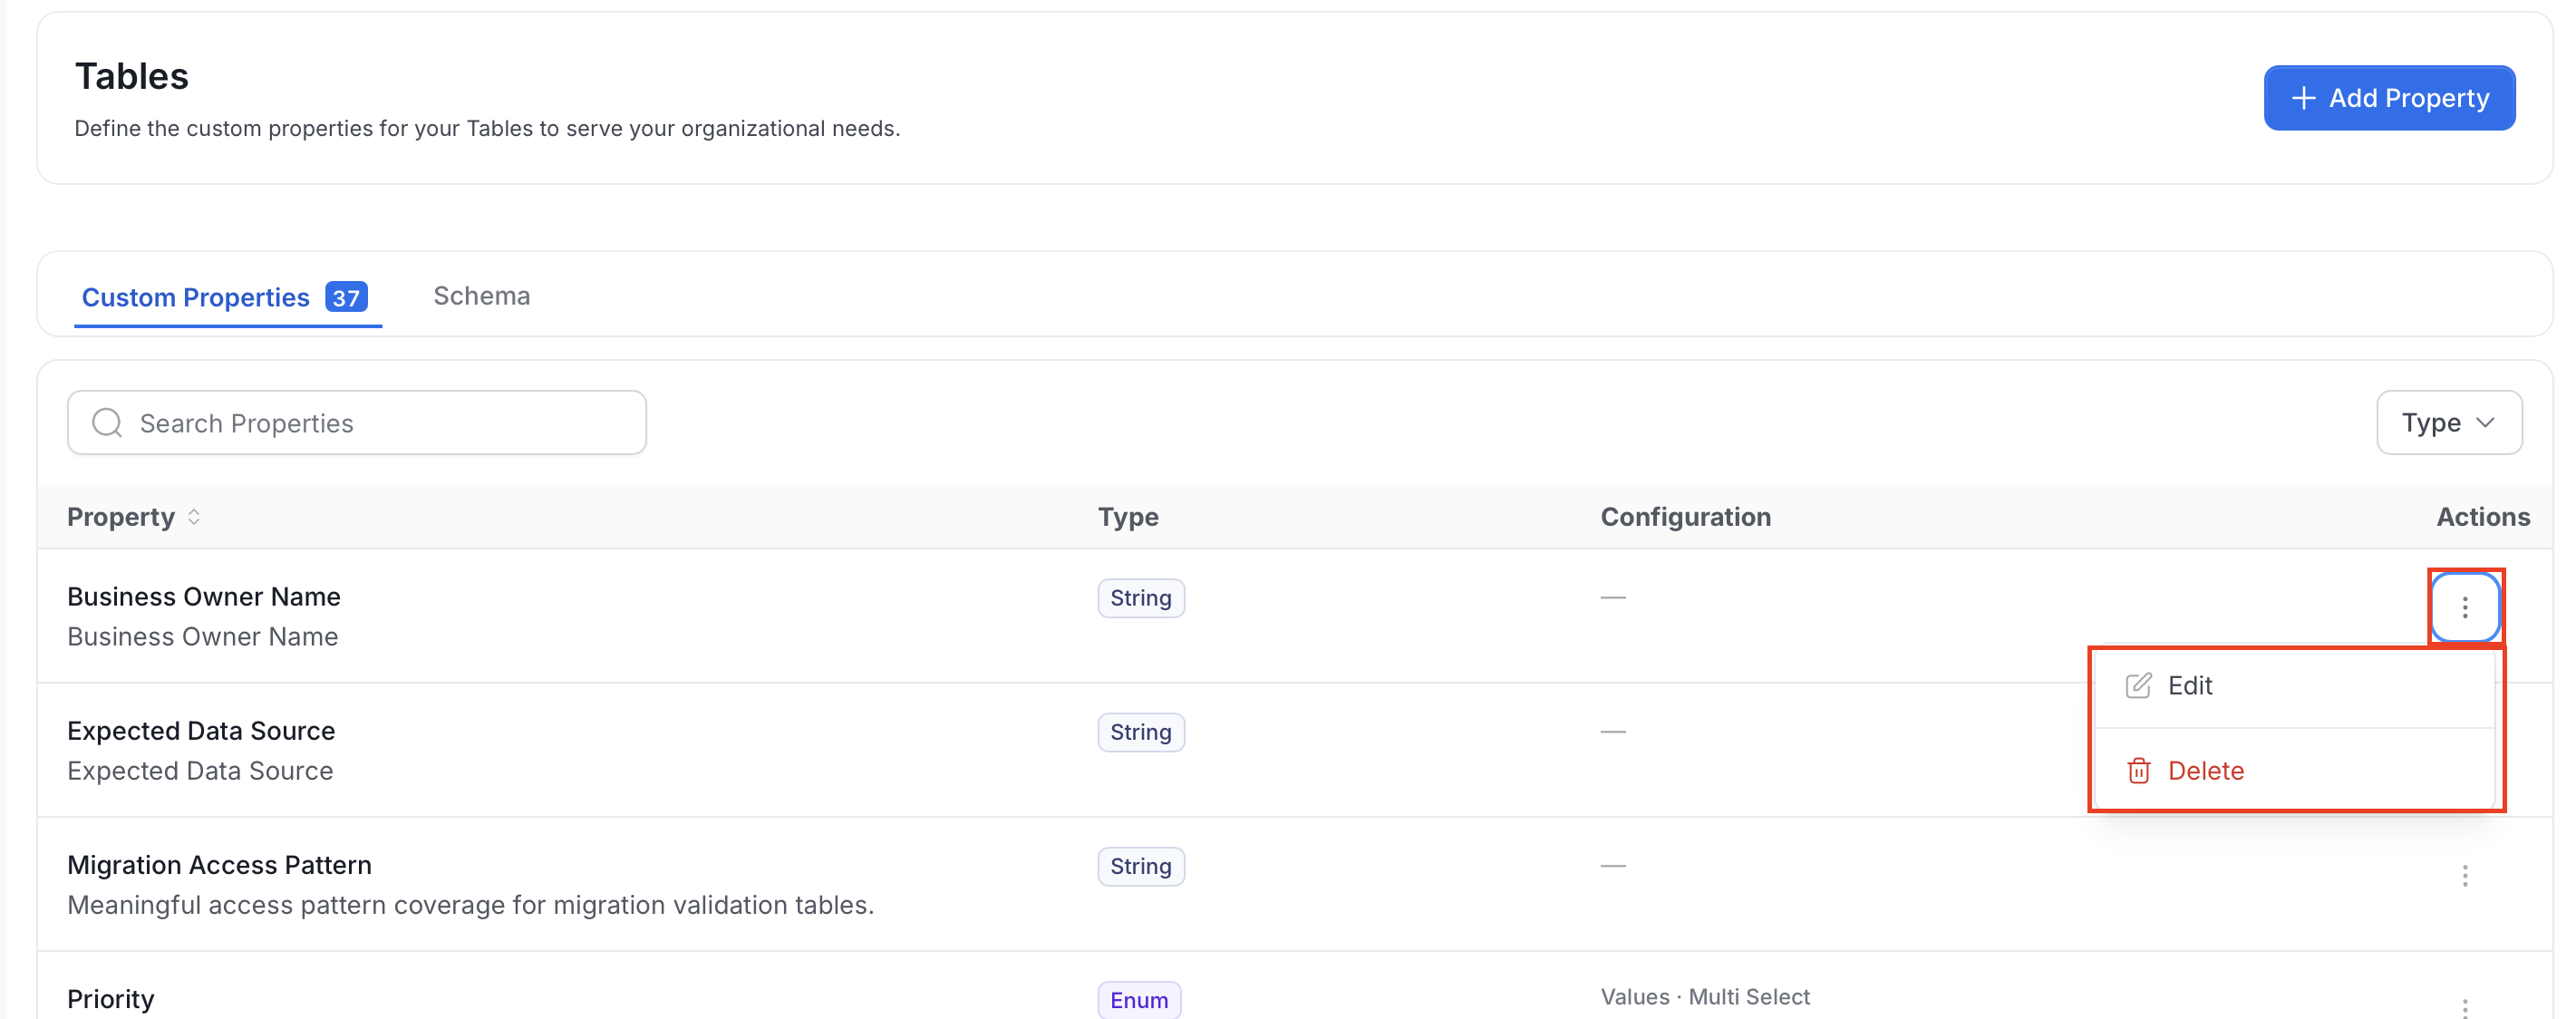Click String type tag for Expected Data Source
This screenshot has width=2576, height=1019.
click(1140, 732)
